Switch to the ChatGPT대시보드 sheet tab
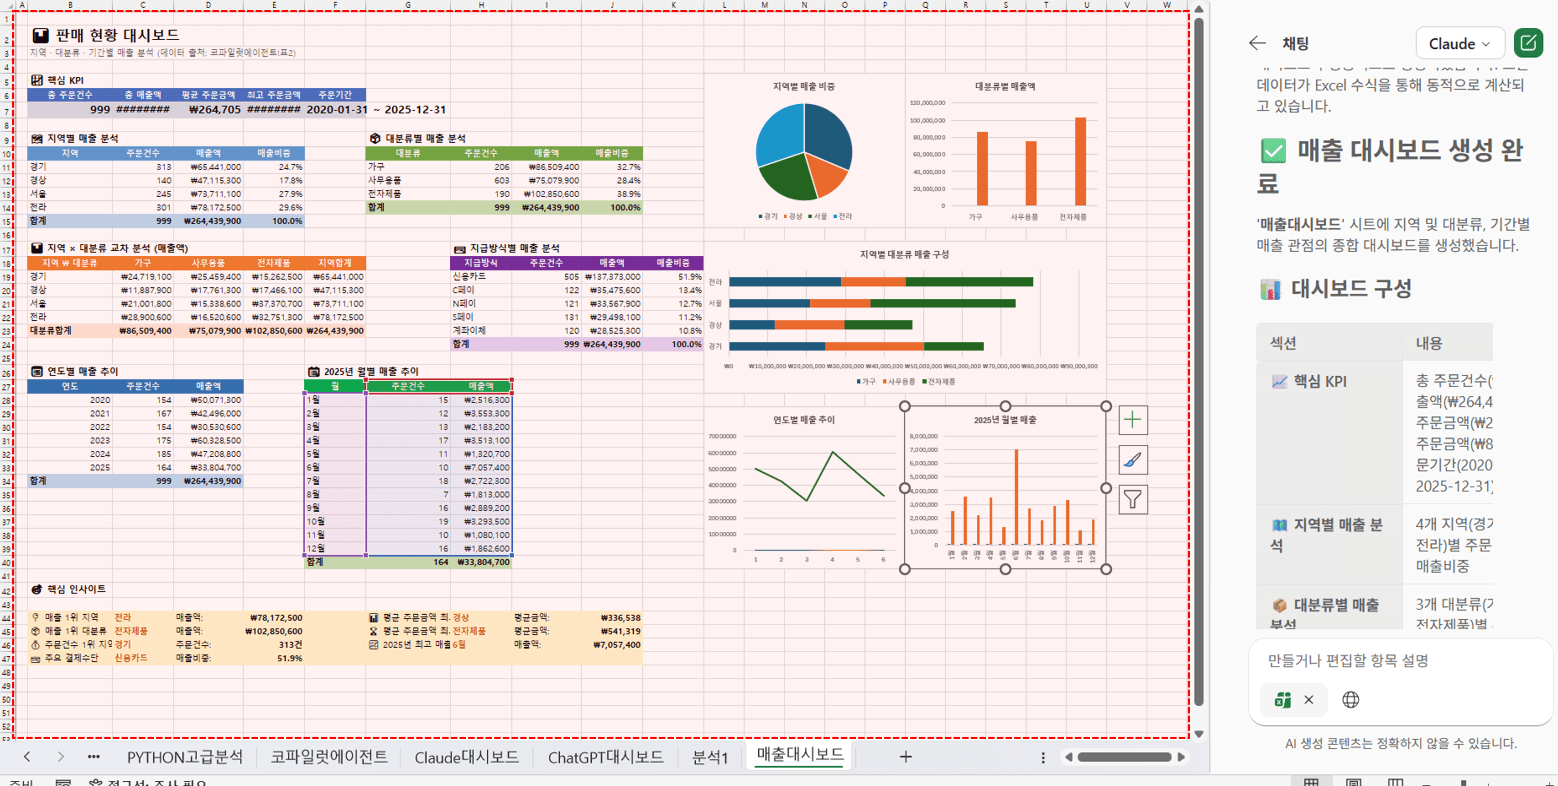The height and width of the screenshot is (786, 1558). (x=605, y=757)
